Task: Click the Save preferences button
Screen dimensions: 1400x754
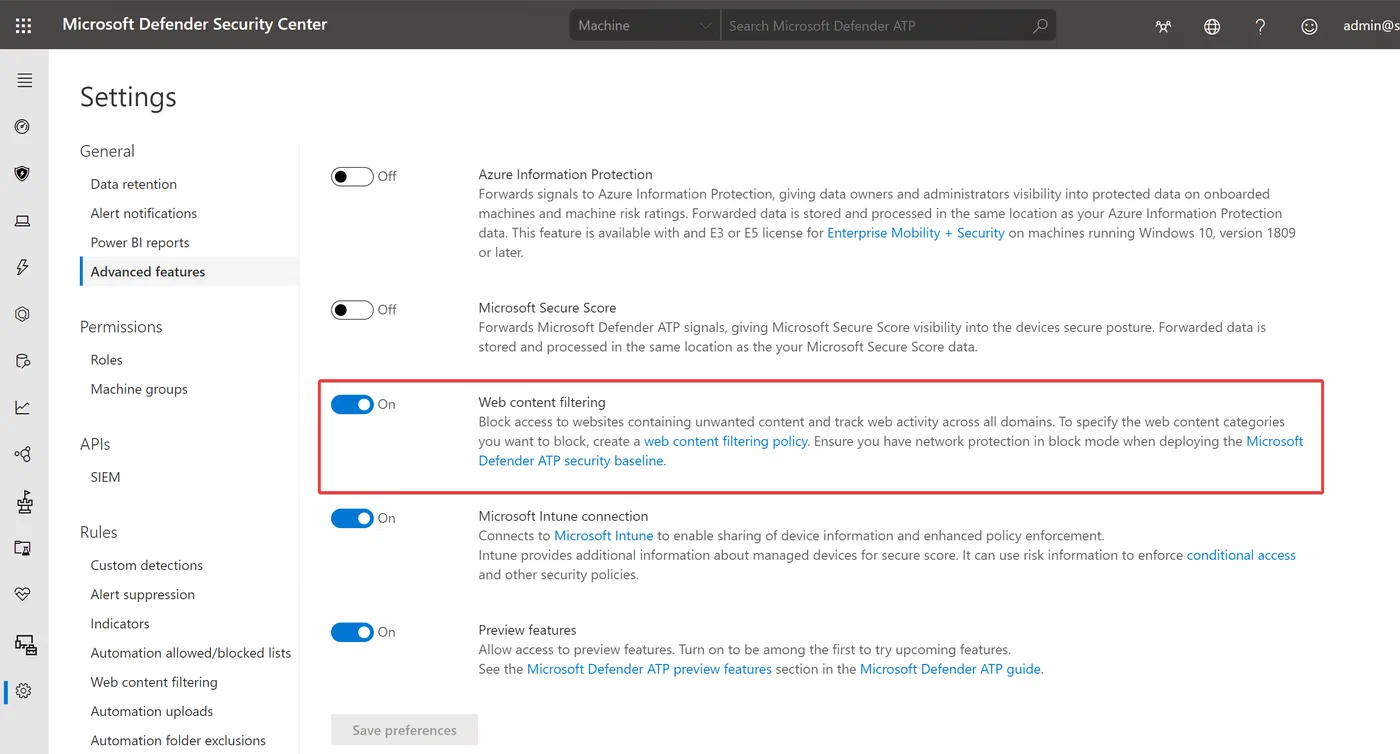Action: (404, 730)
